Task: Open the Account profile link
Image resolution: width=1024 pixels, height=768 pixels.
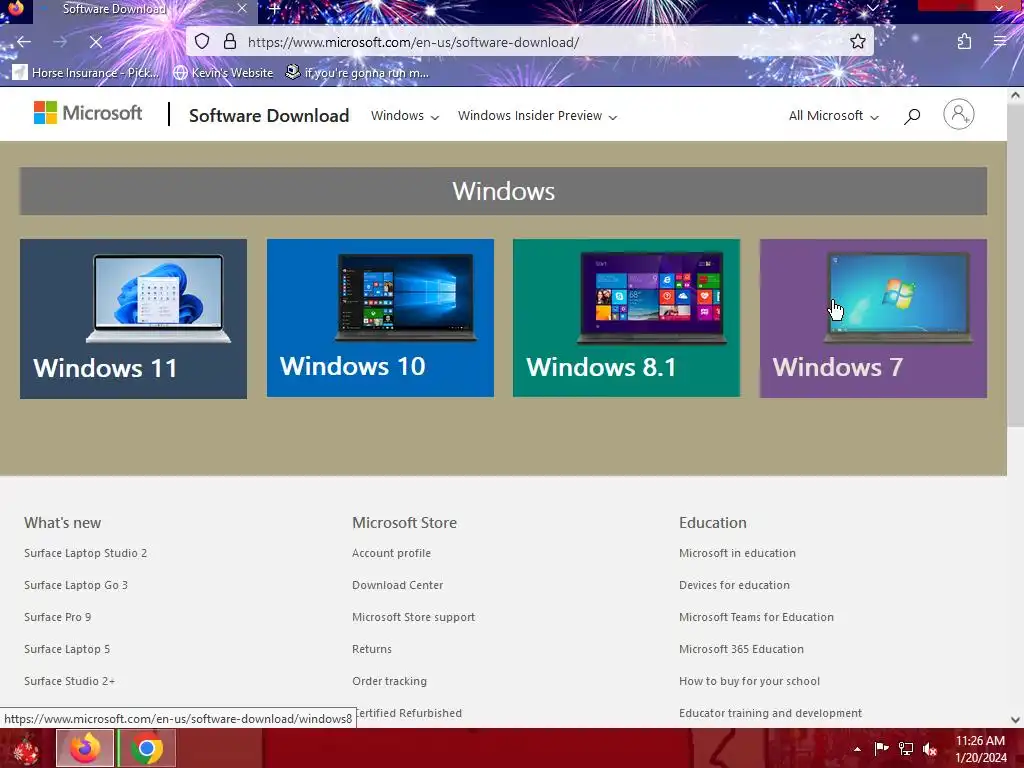Action: pyautogui.click(x=391, y=553)
